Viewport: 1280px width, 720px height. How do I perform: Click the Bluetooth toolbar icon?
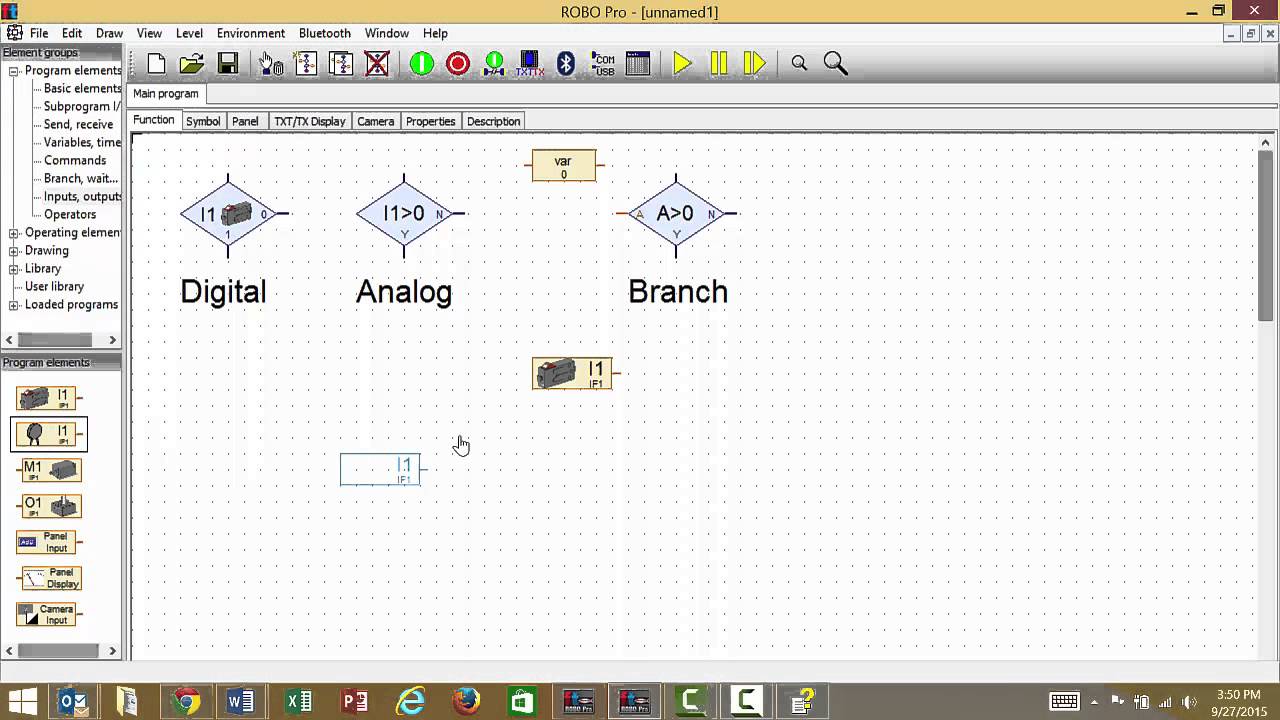(x=566, y=64)
